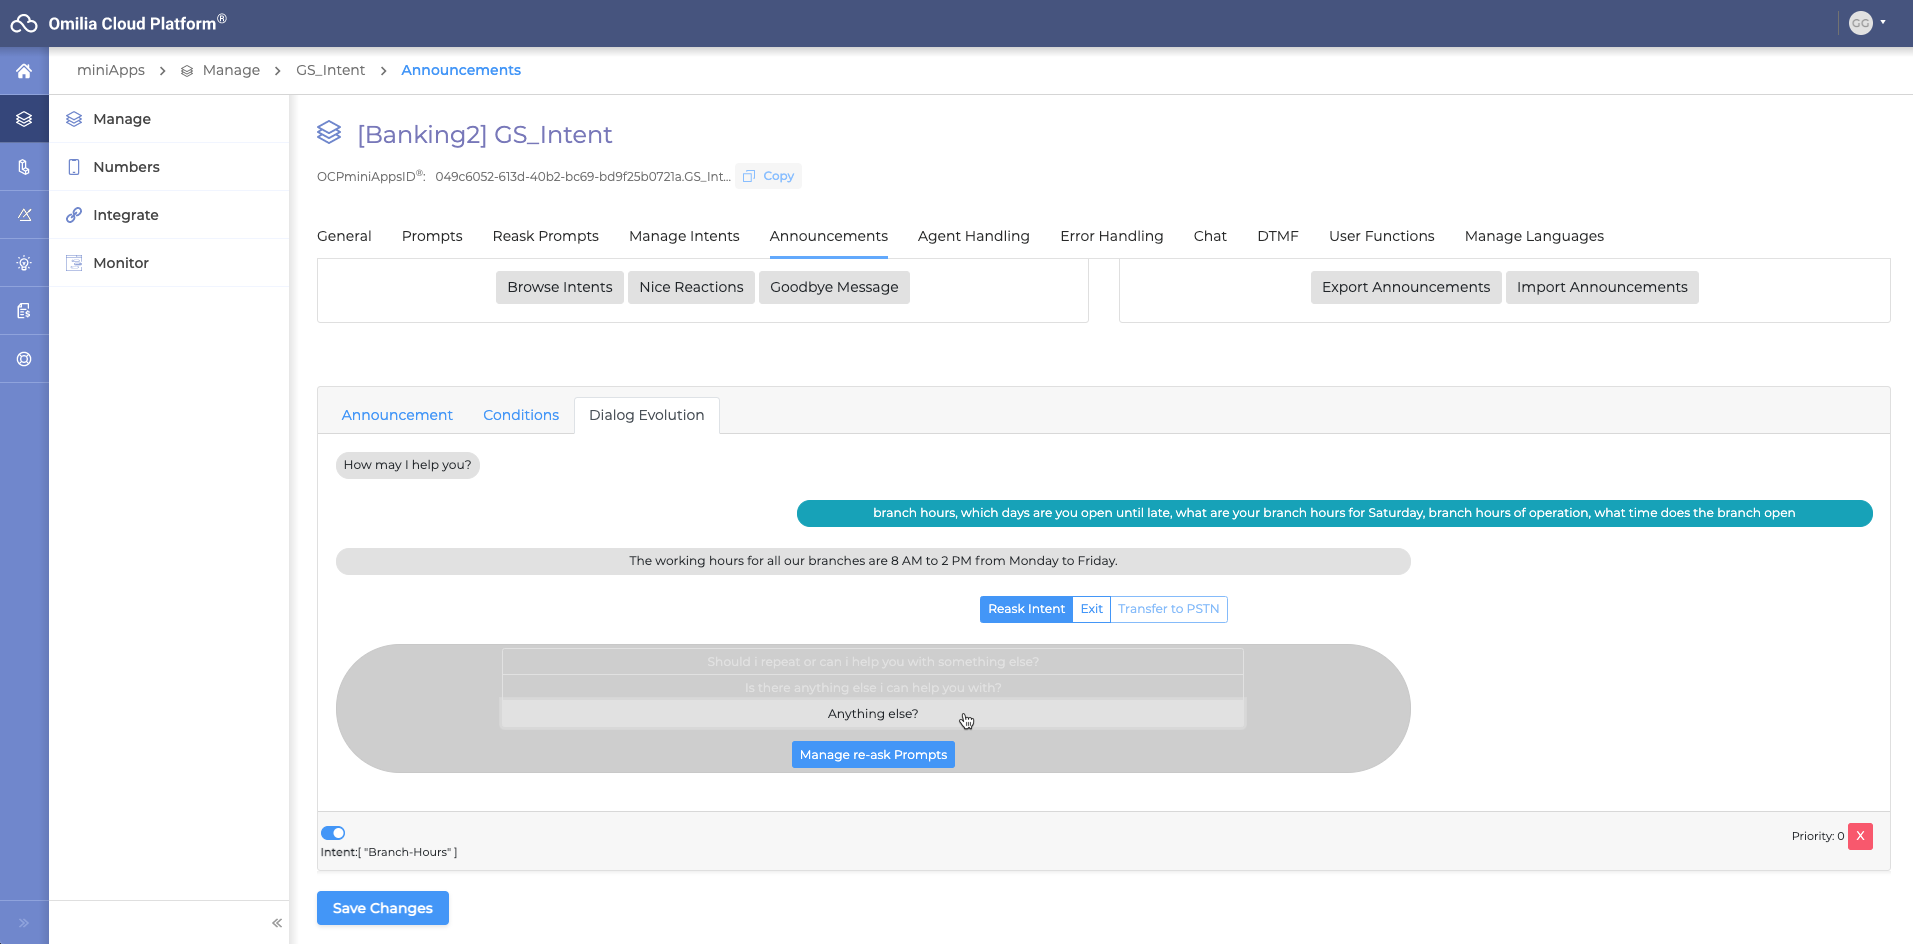1913x945 pixels.
Task: Click the Intent Branch-Hours label
Action: click(389, 852)
